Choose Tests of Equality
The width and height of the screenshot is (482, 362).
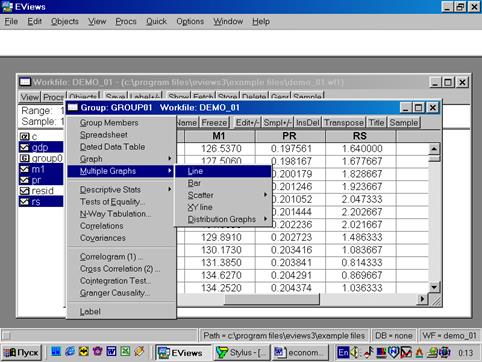pyautogui.click(x=121, y=202)
